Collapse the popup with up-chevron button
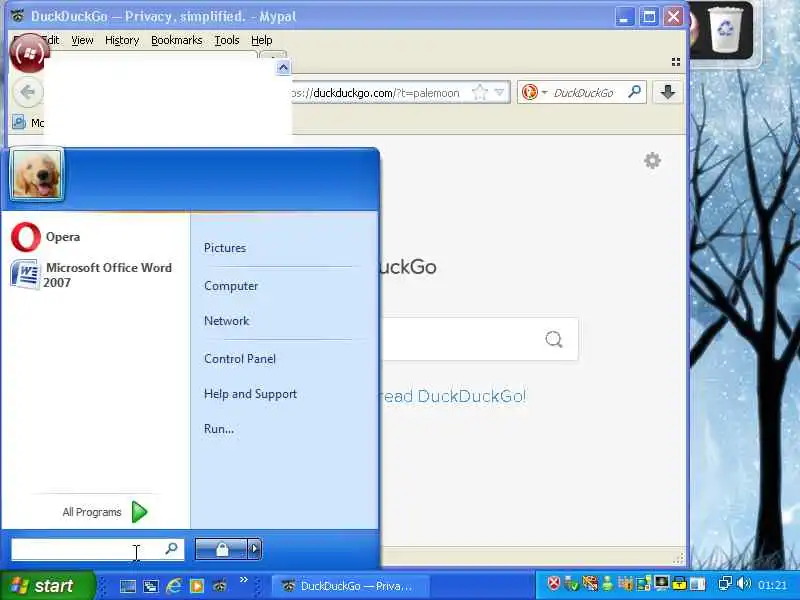Screen dimensions: 800x600 [x=283, y=67]
